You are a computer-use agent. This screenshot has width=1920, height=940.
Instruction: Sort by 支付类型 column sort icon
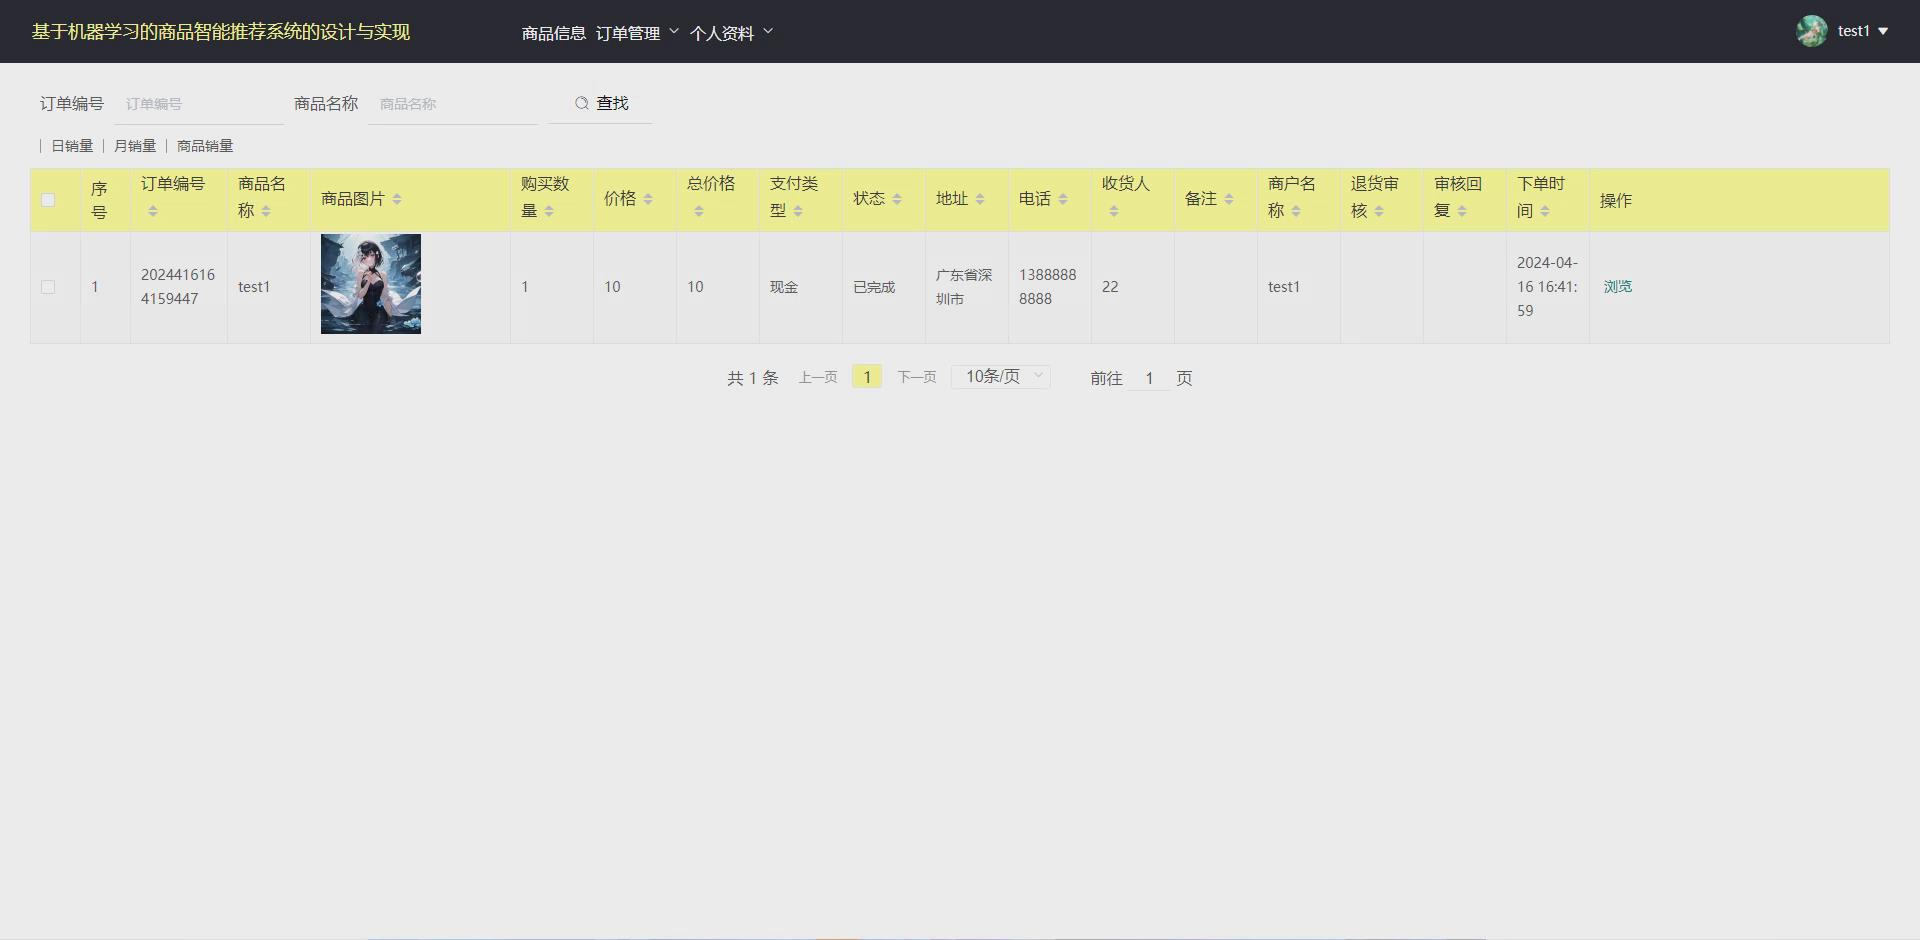pos(798,211)
